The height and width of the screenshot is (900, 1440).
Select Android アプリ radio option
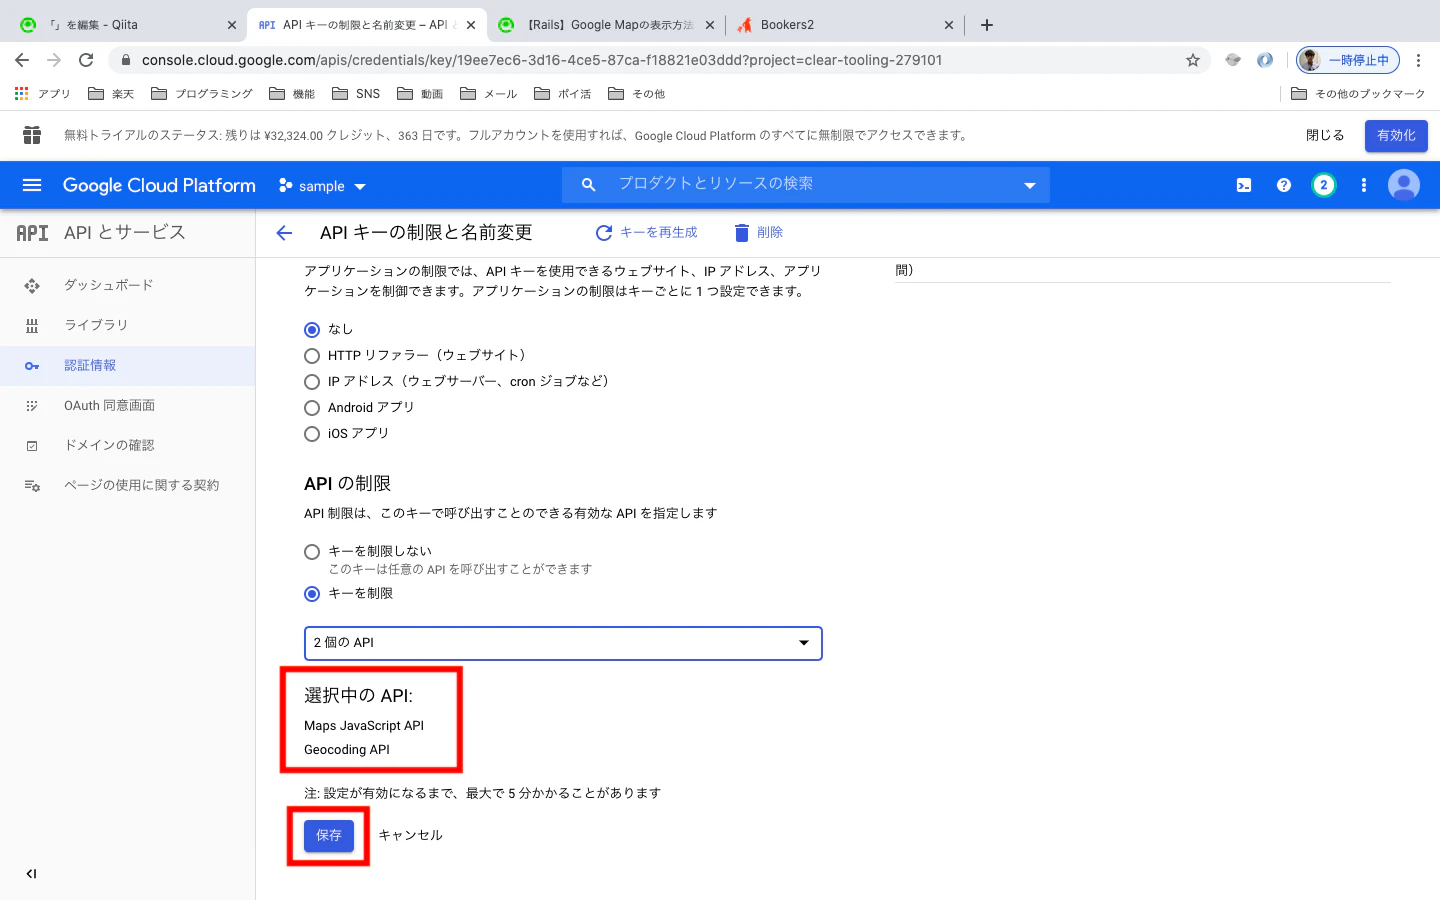pos(312,408)
